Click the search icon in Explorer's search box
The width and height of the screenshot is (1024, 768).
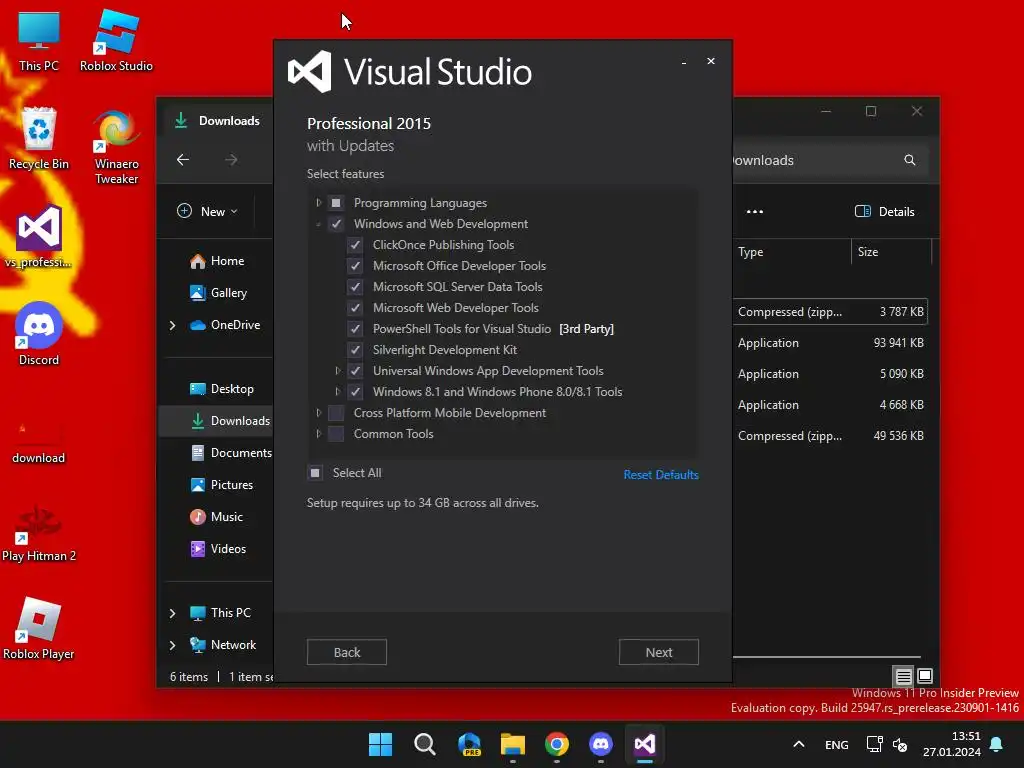pos(910,160)
